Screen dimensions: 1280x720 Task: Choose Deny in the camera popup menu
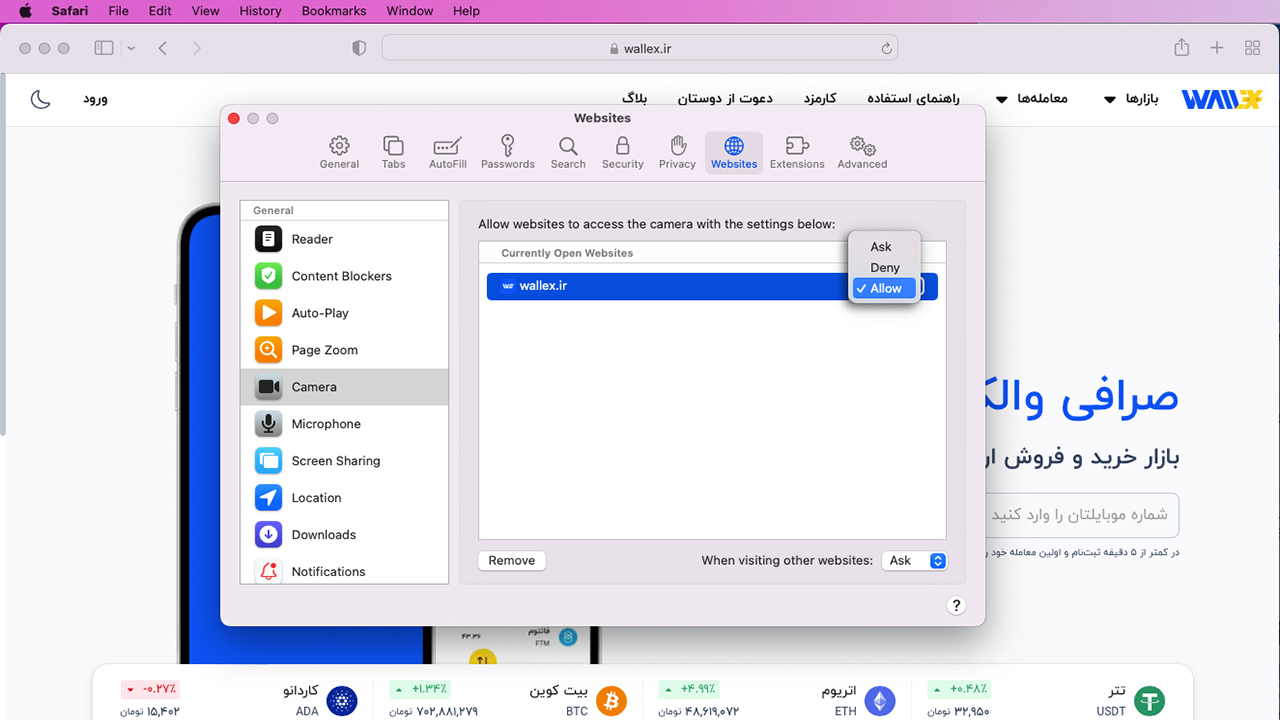[884, 267]
